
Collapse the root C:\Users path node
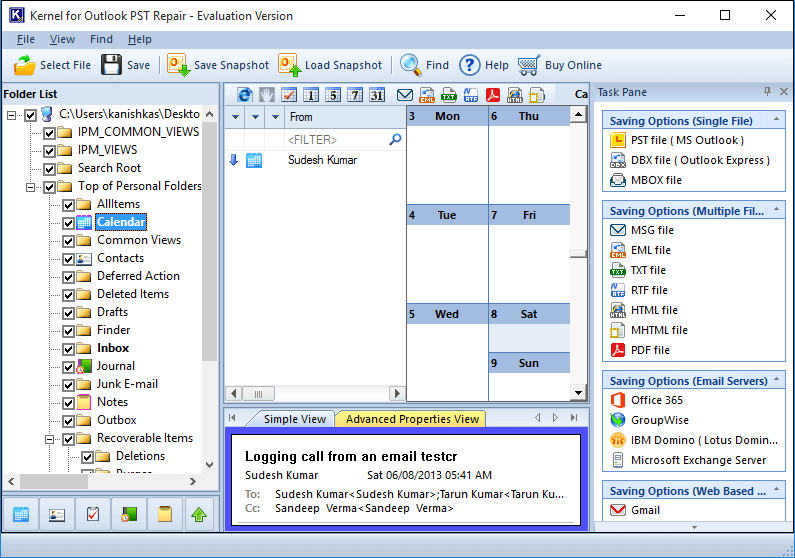(x=11, y=116)
